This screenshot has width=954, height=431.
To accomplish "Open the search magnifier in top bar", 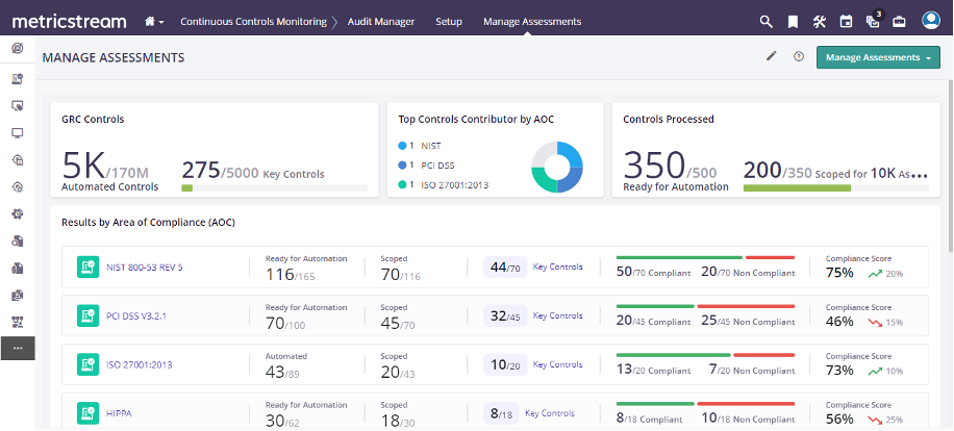I will point(766,21).
